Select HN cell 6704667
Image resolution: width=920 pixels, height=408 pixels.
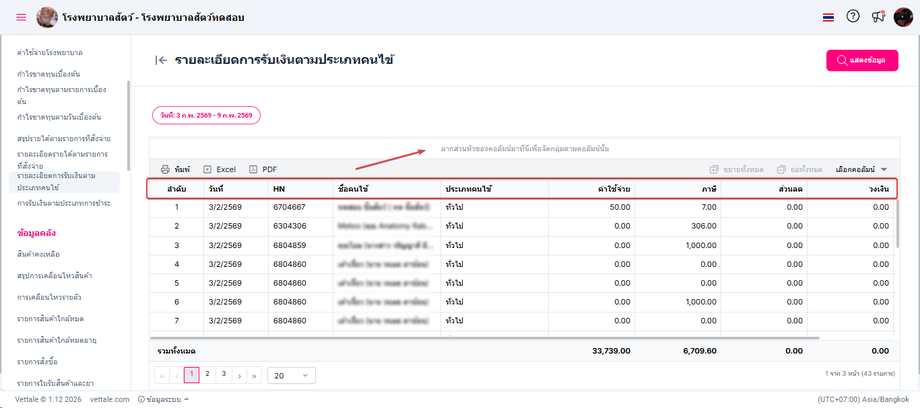tap(300, 207)
